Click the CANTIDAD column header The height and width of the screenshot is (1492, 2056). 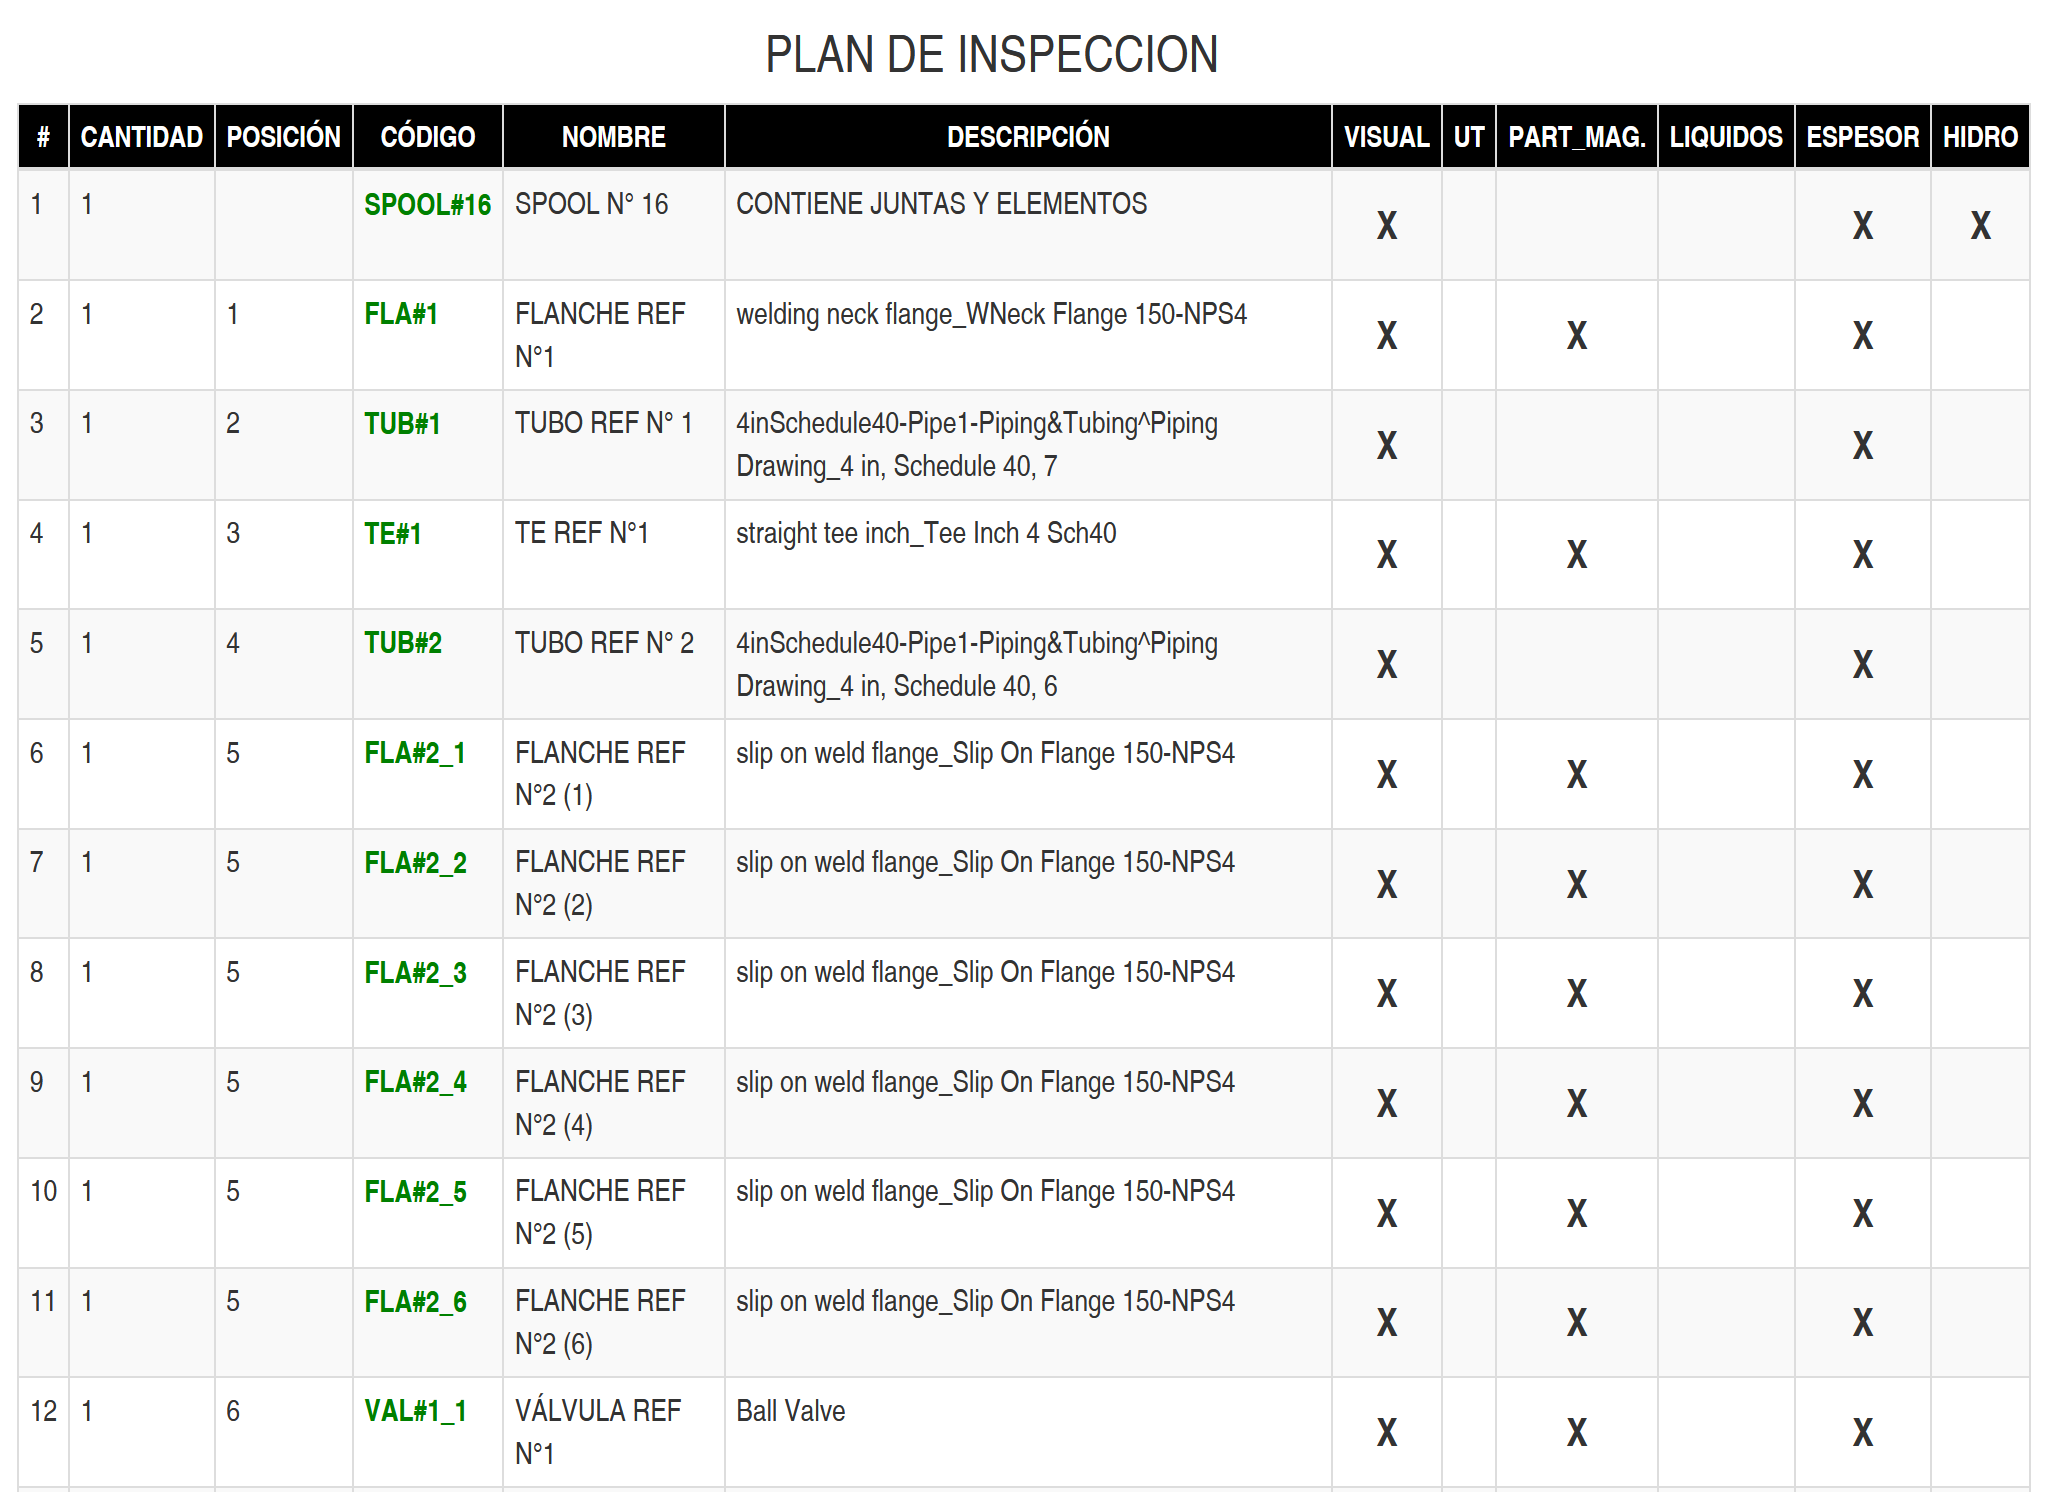tap(141, 137)
